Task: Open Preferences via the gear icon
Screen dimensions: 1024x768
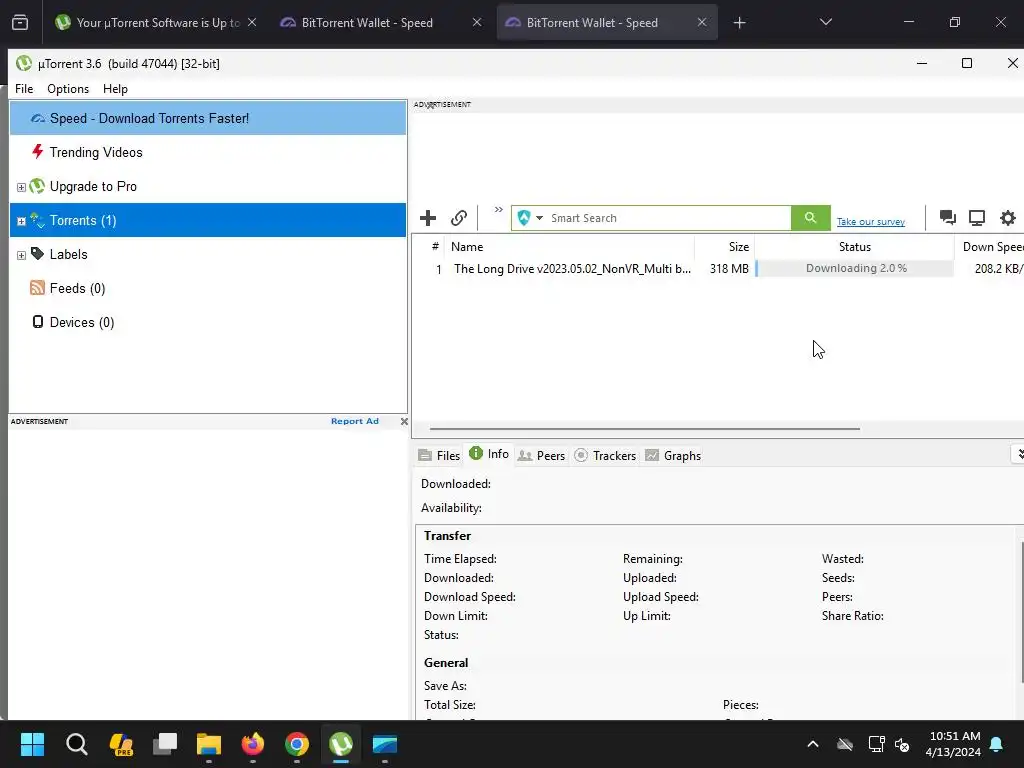Action: click(x=1008, y=217)
